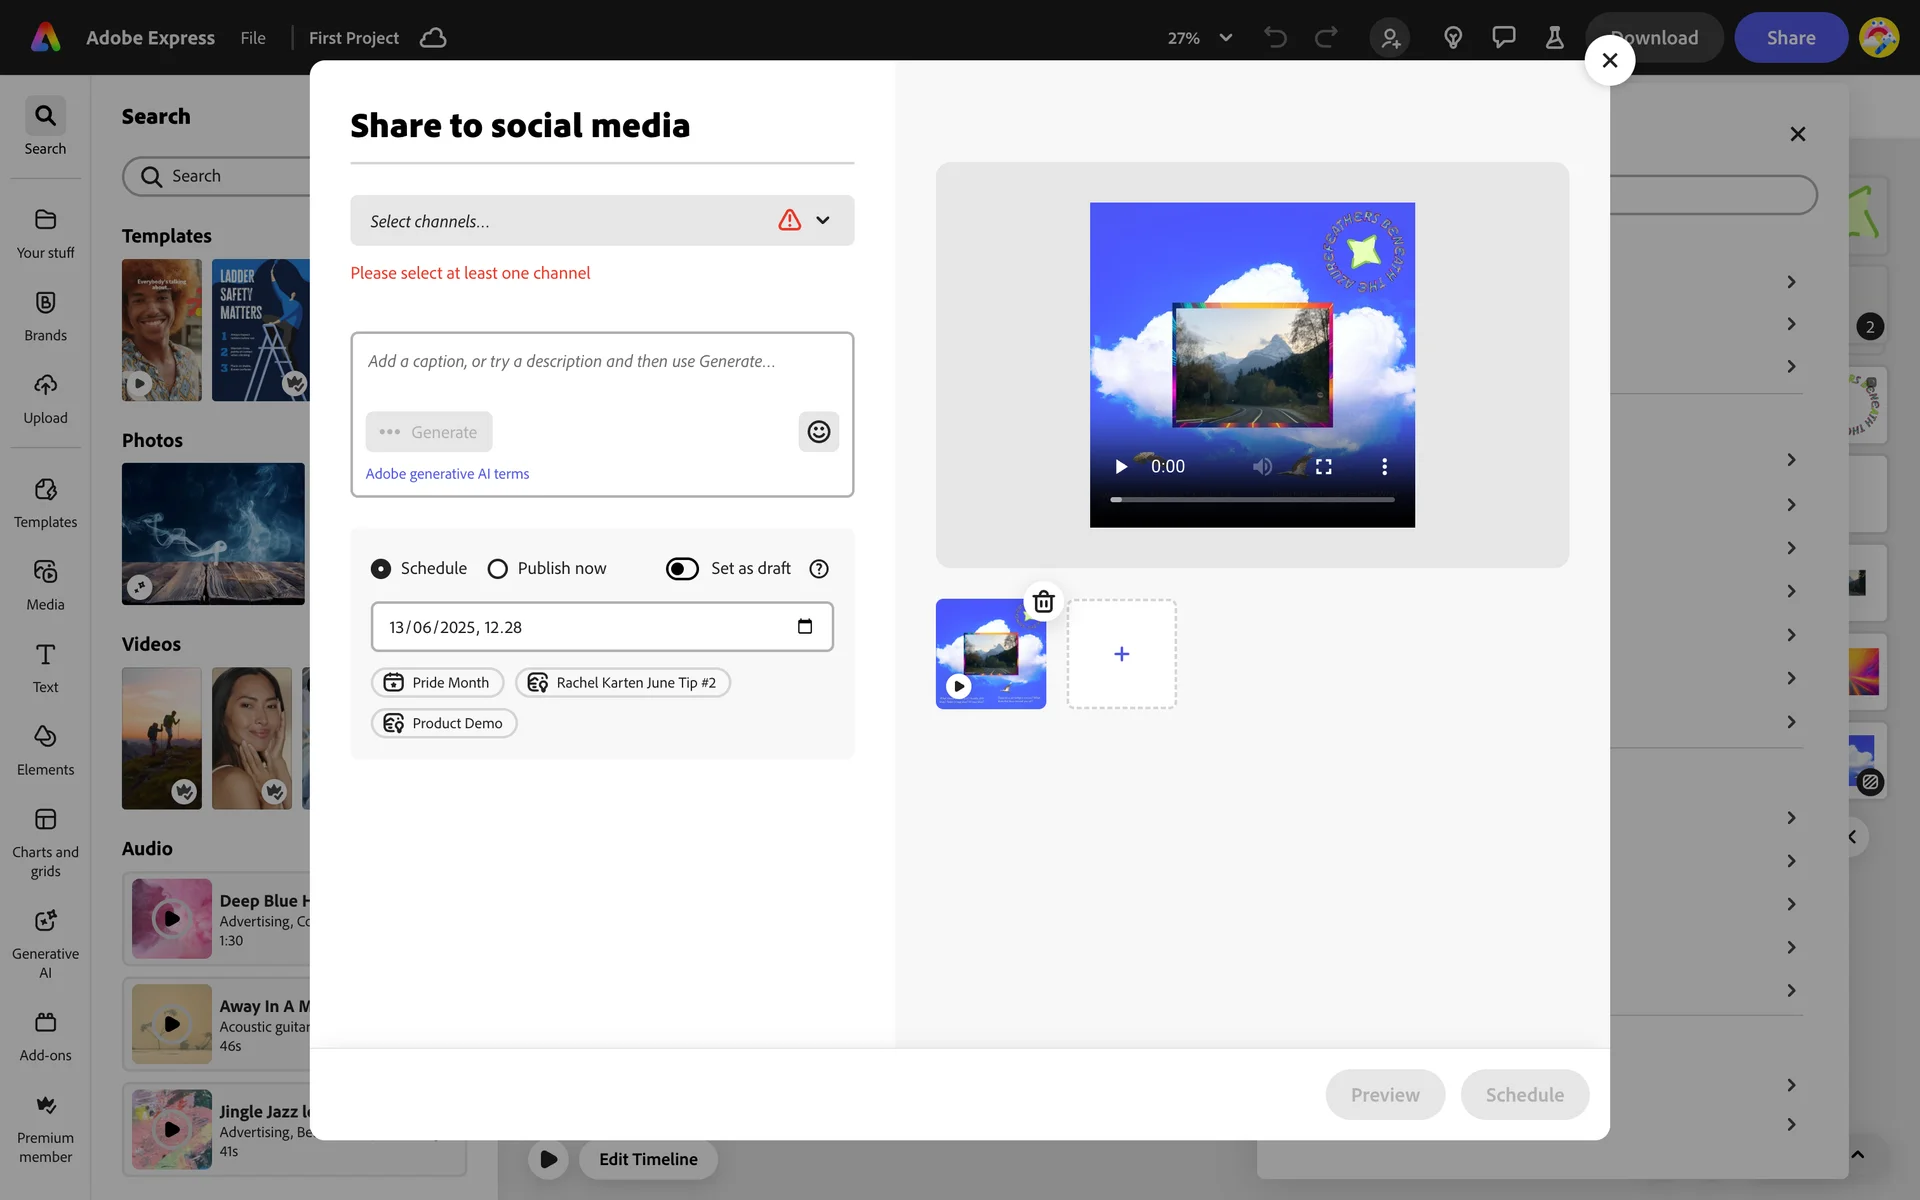Open video player more options menu

(1384, 467)
